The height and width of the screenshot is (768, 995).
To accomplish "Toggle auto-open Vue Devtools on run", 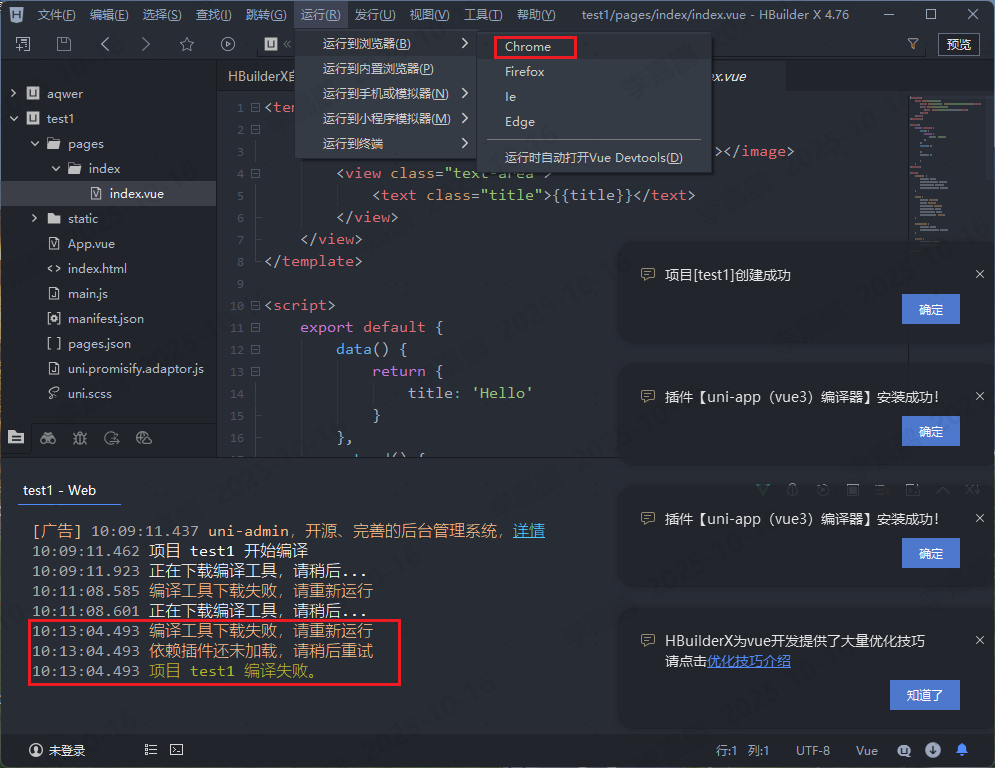I will click(x=593, y=157).
